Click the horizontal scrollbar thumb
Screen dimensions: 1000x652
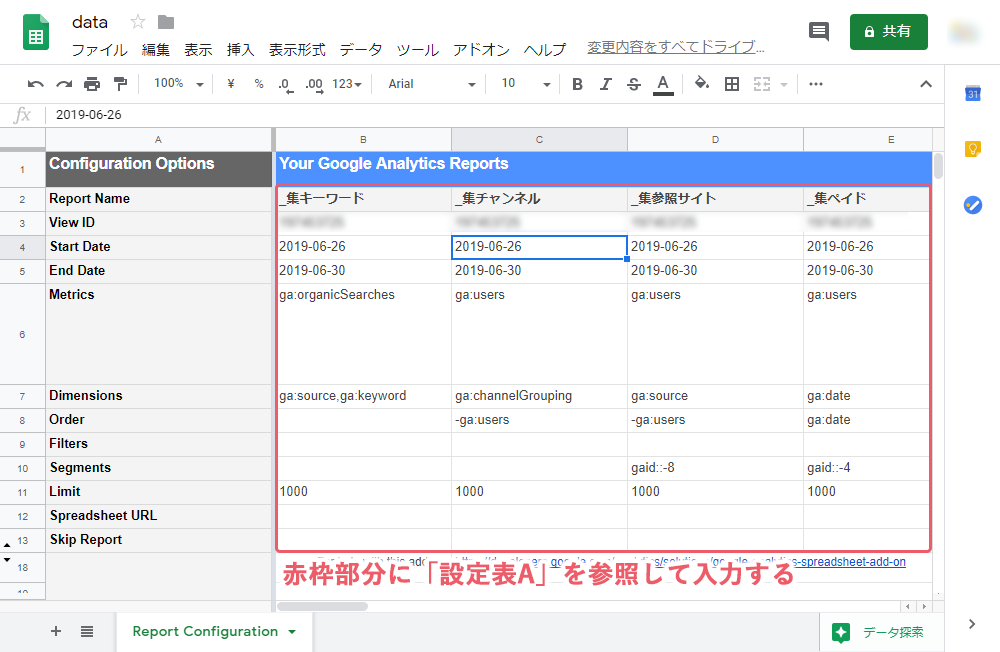point(323,606)
